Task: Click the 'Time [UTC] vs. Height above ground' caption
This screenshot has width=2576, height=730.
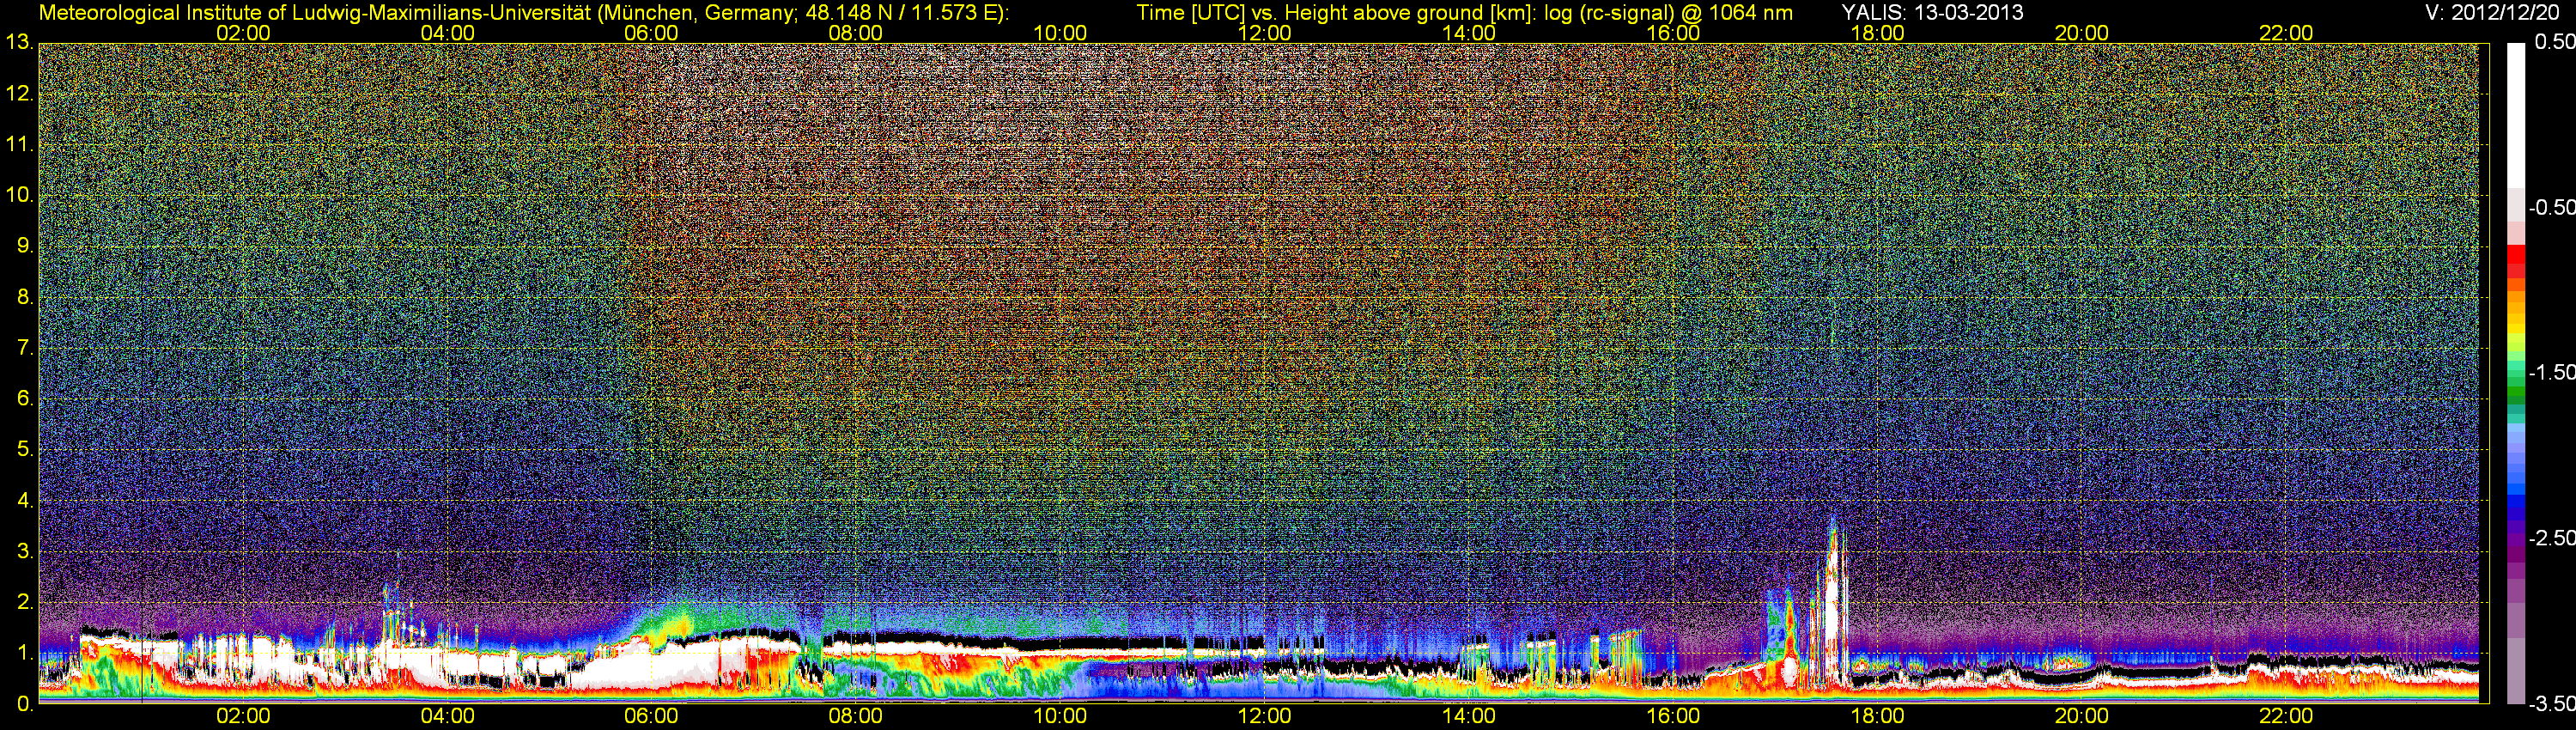Action: (1464, 13)
